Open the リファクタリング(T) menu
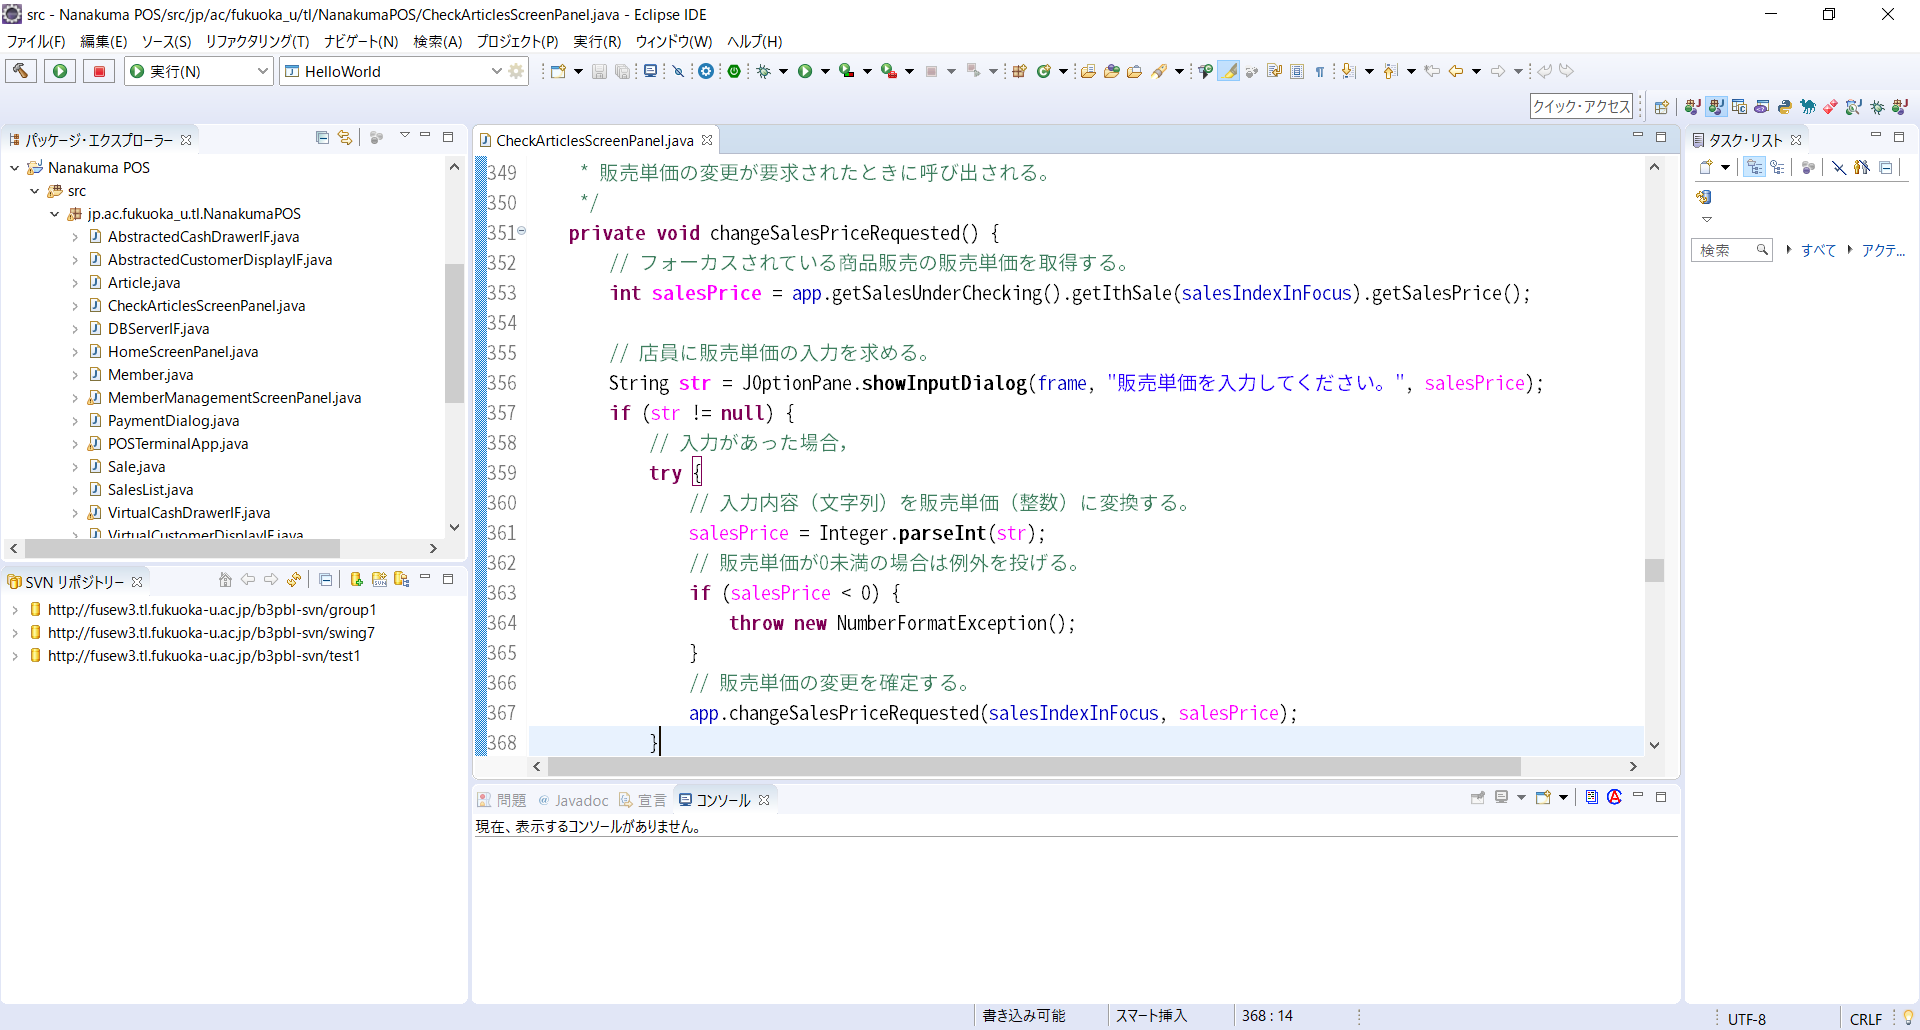 [257, 42]
